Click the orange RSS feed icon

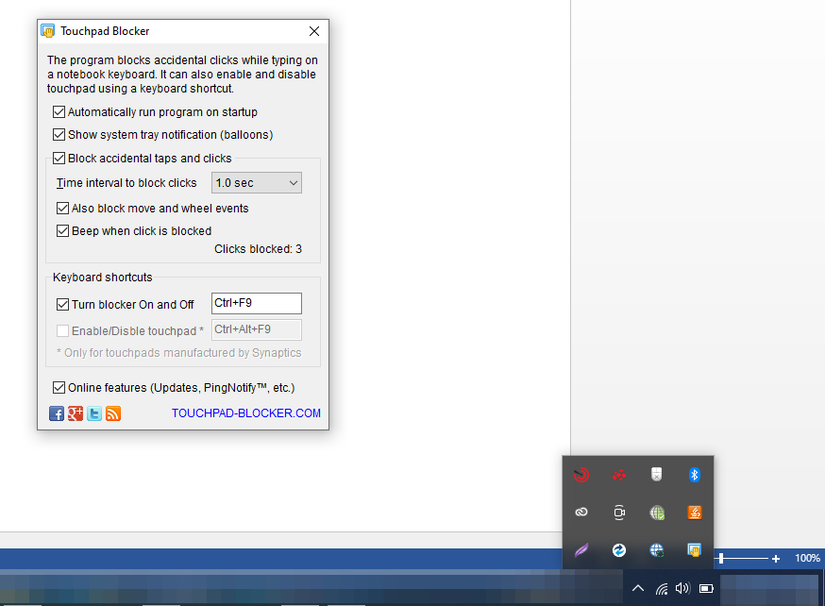(113, 413)
